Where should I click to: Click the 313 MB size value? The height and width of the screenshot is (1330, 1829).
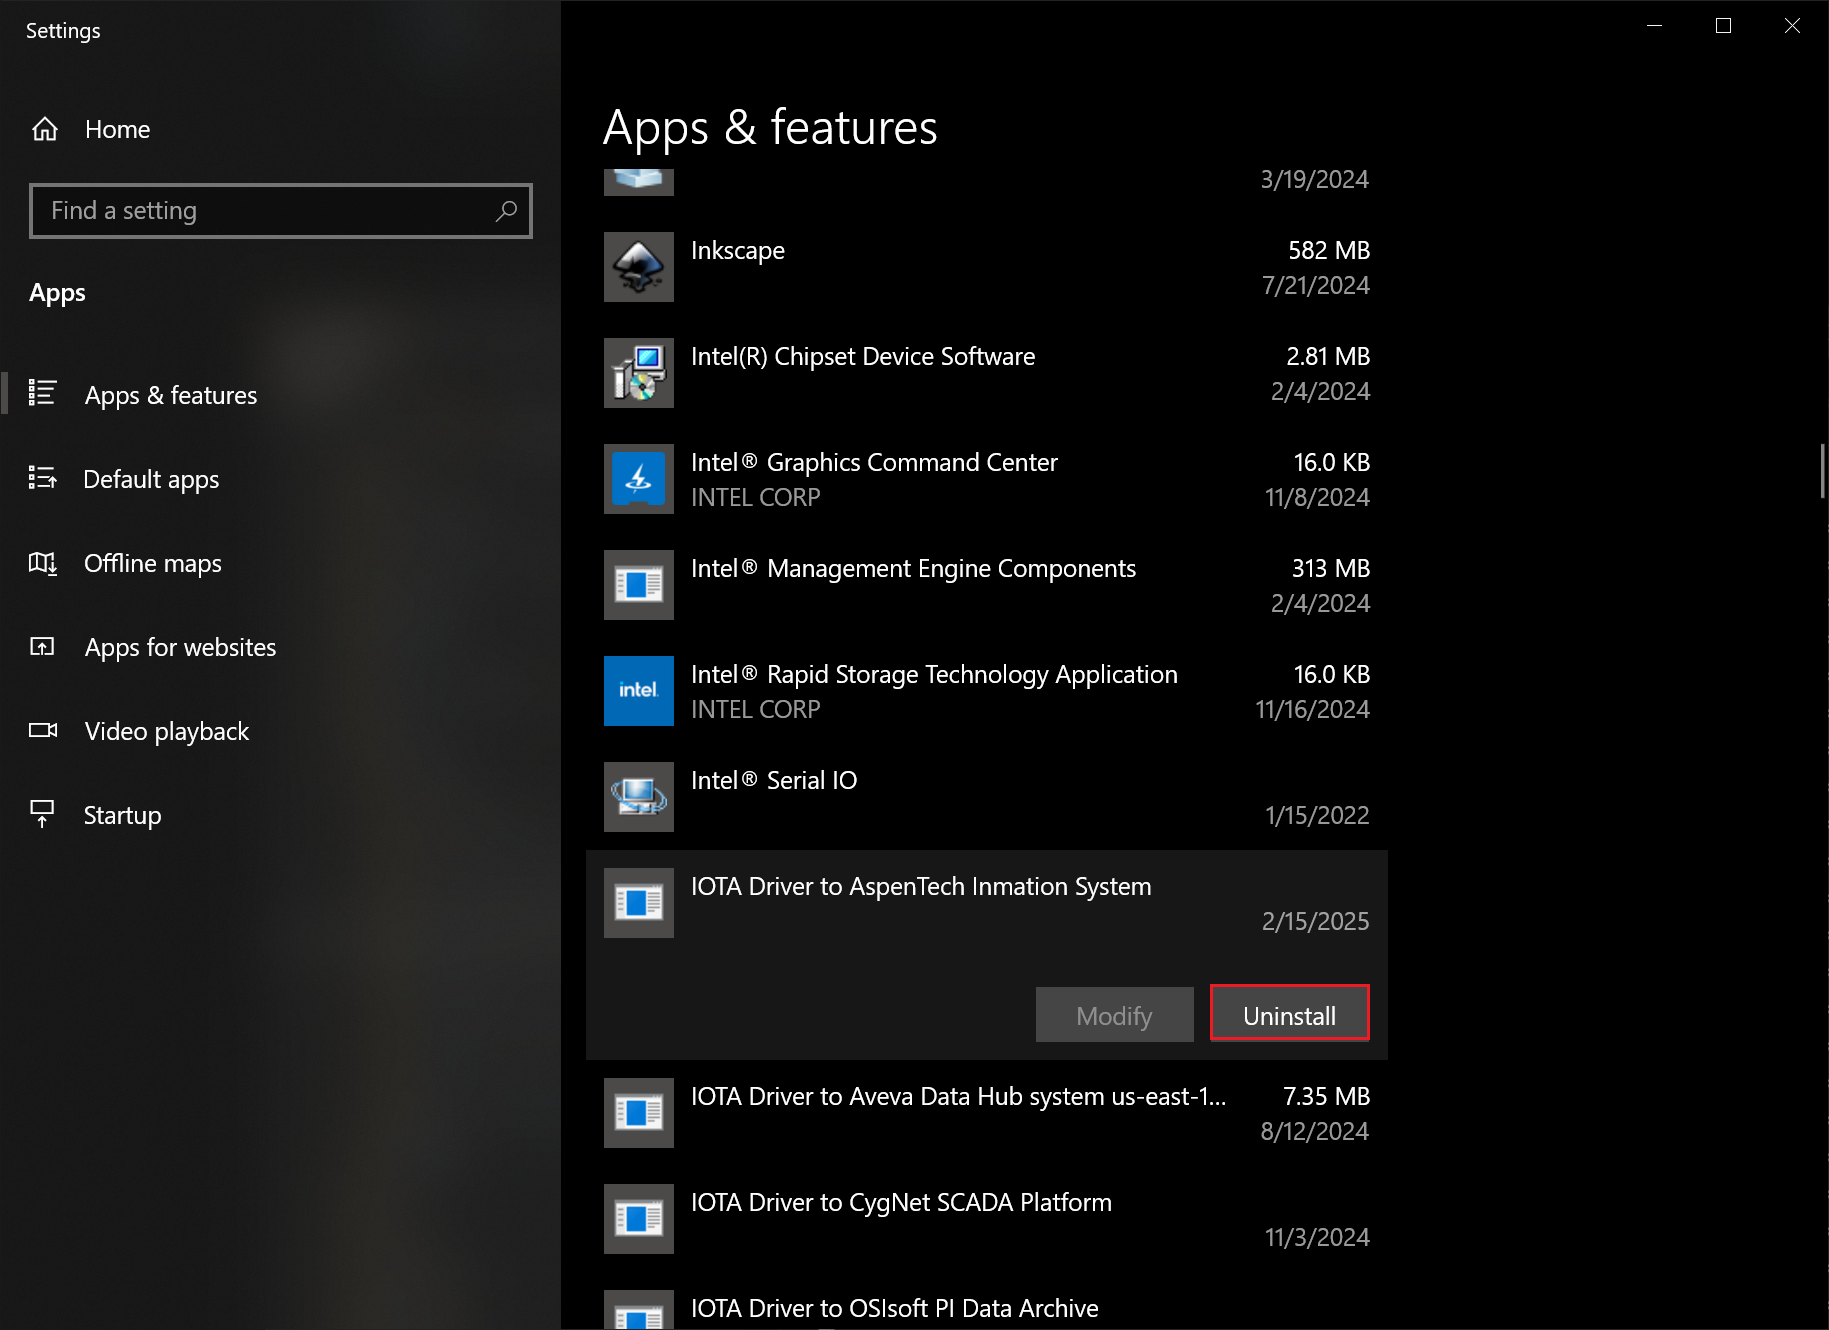coord(1331,568)
